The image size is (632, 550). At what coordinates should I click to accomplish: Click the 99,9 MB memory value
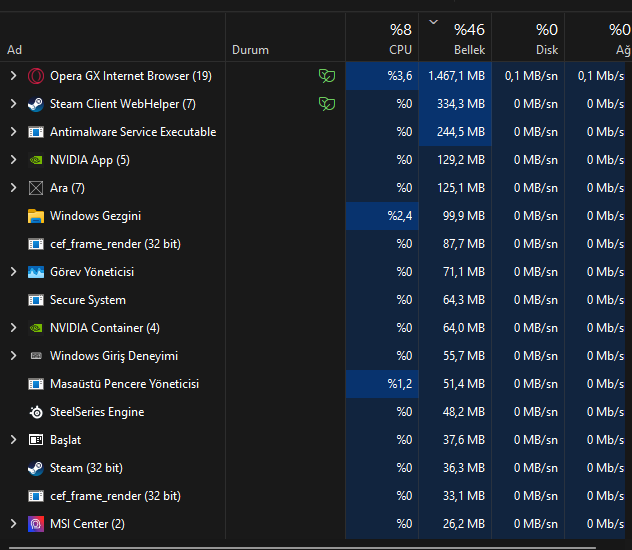click(464, 216)
